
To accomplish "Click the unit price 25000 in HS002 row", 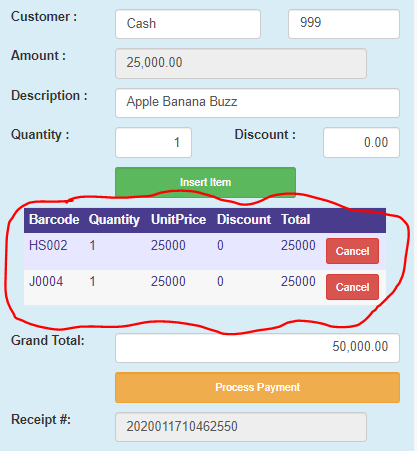I will 168,246.
